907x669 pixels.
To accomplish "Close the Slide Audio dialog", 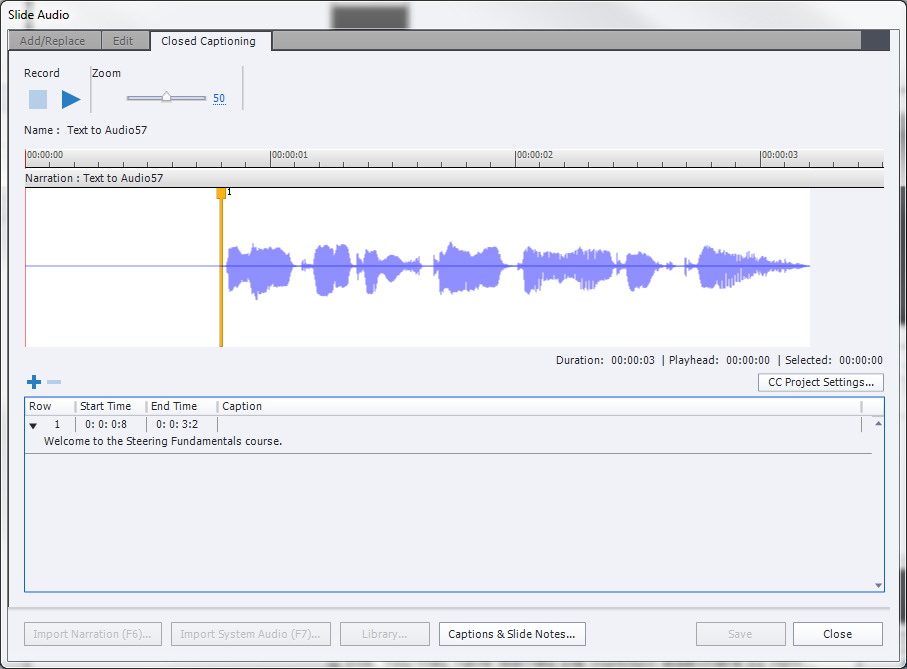I will (x=837, y=634).
